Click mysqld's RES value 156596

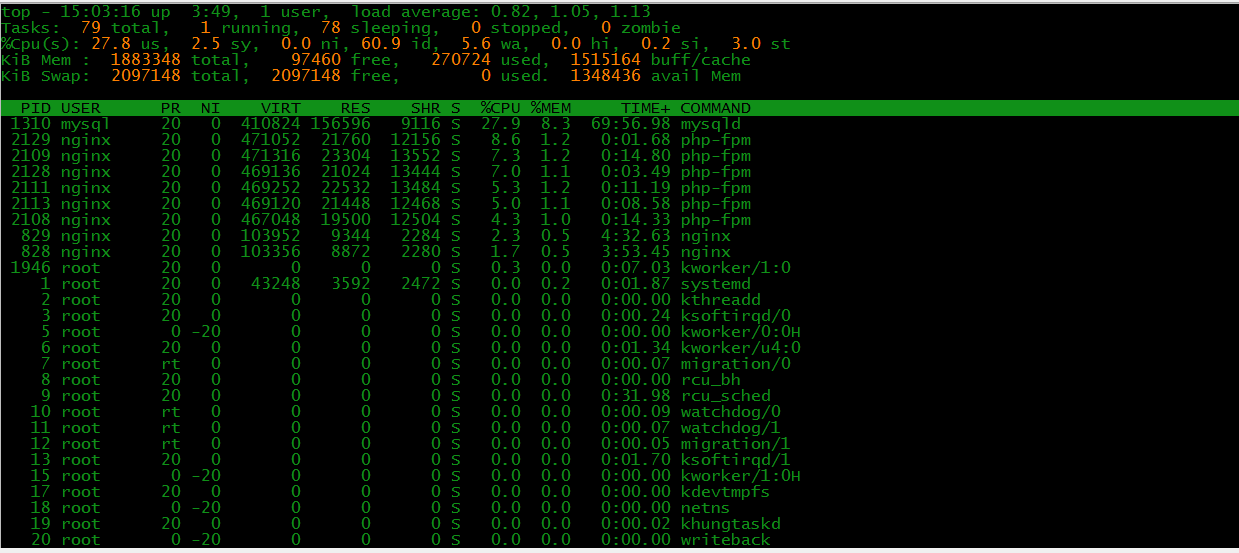pyautogui.click(x=340, y=124)
